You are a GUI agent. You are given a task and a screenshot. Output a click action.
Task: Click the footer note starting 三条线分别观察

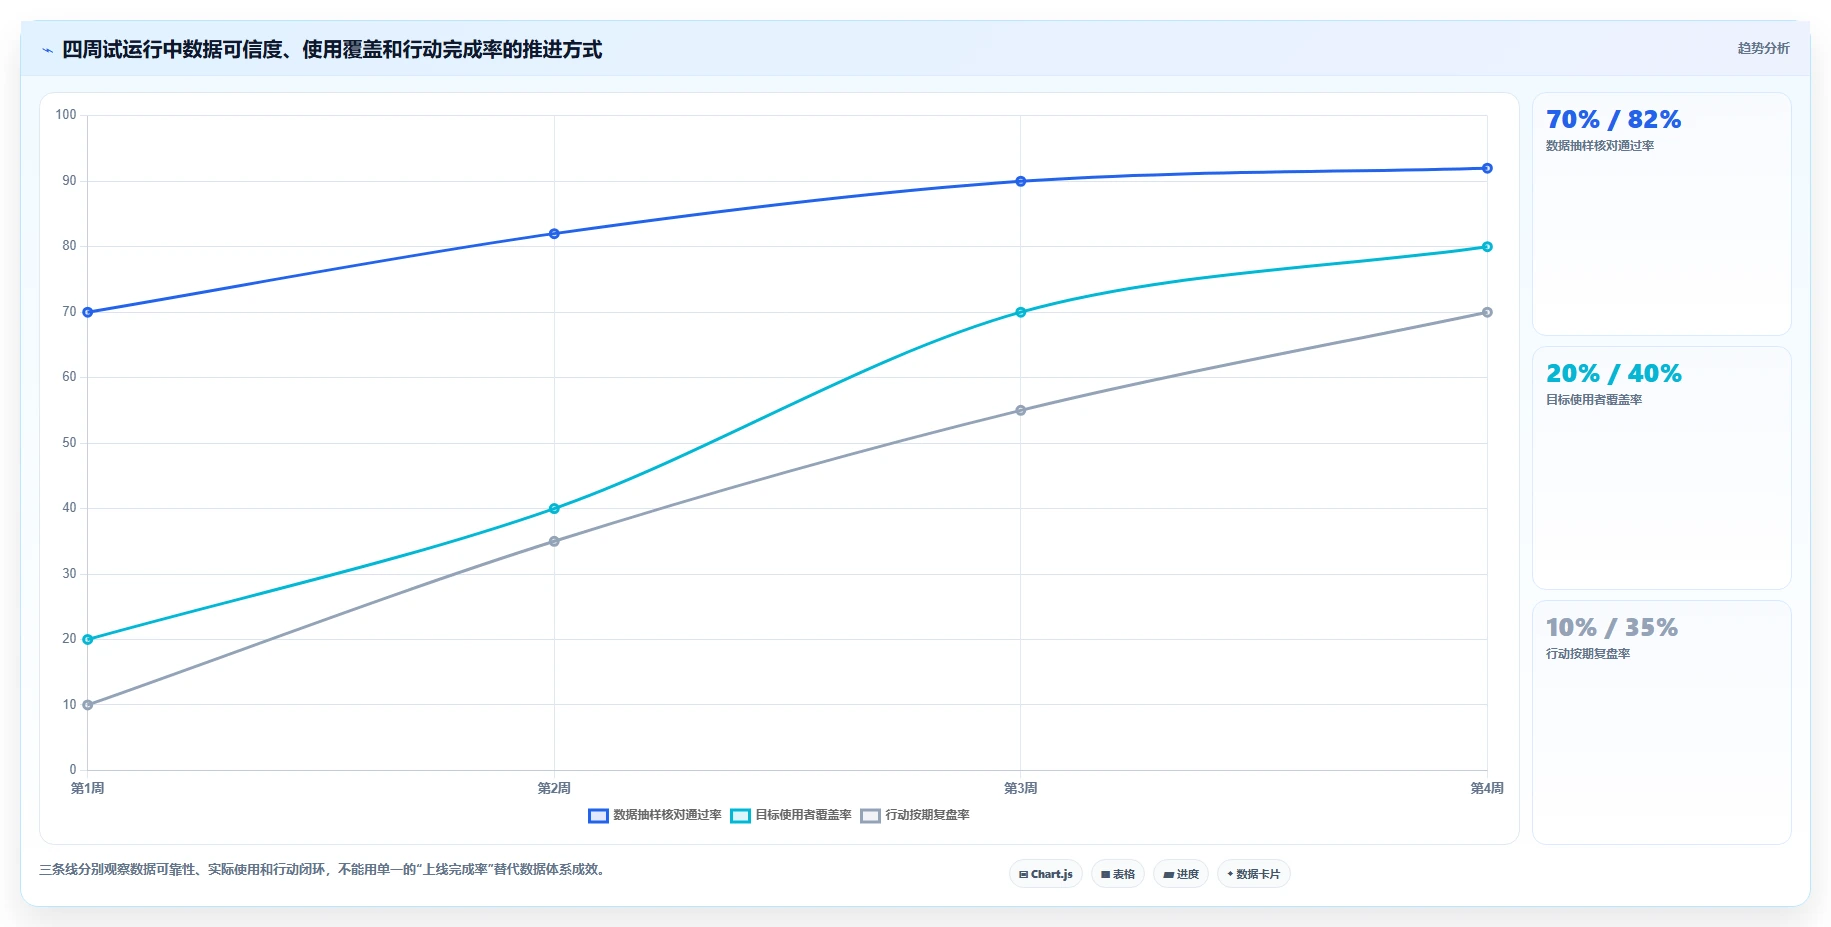click(323, 870)
